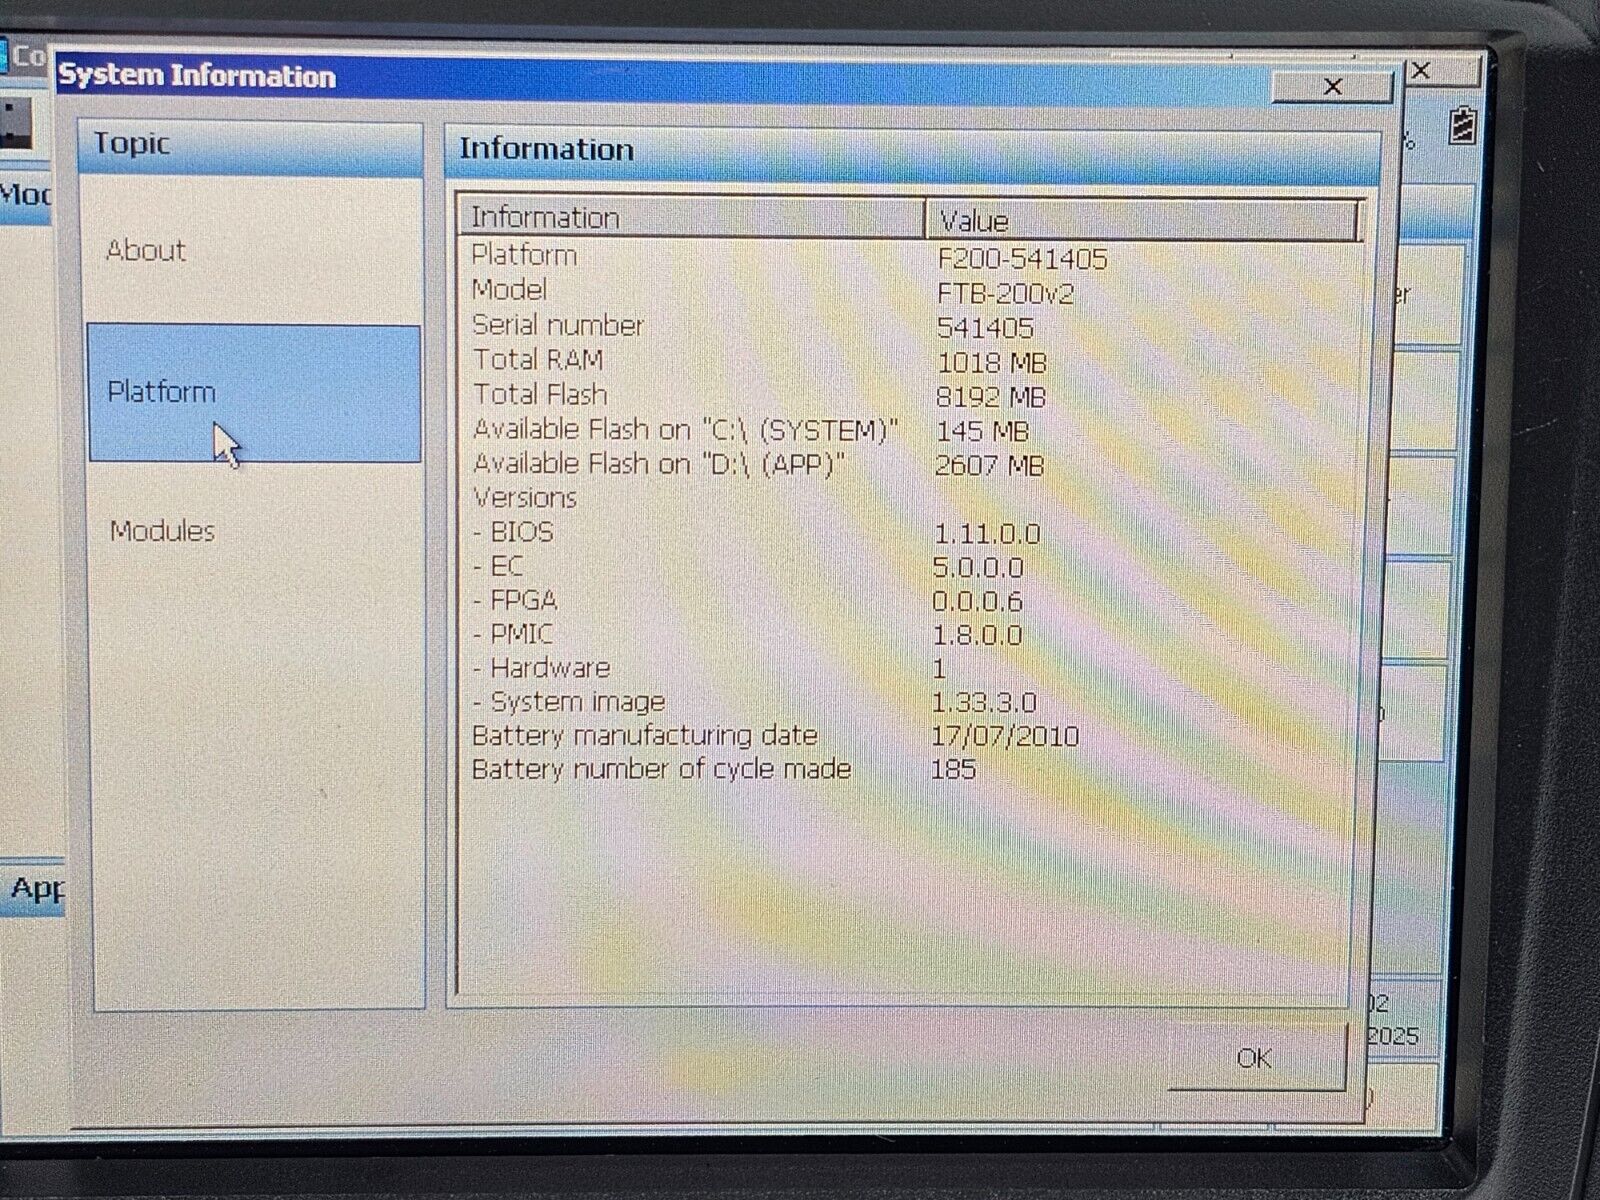Screen dimensions: 1600x1200
Task: Click the application icon in the top-left corner
Action: [x=12, y=45]
